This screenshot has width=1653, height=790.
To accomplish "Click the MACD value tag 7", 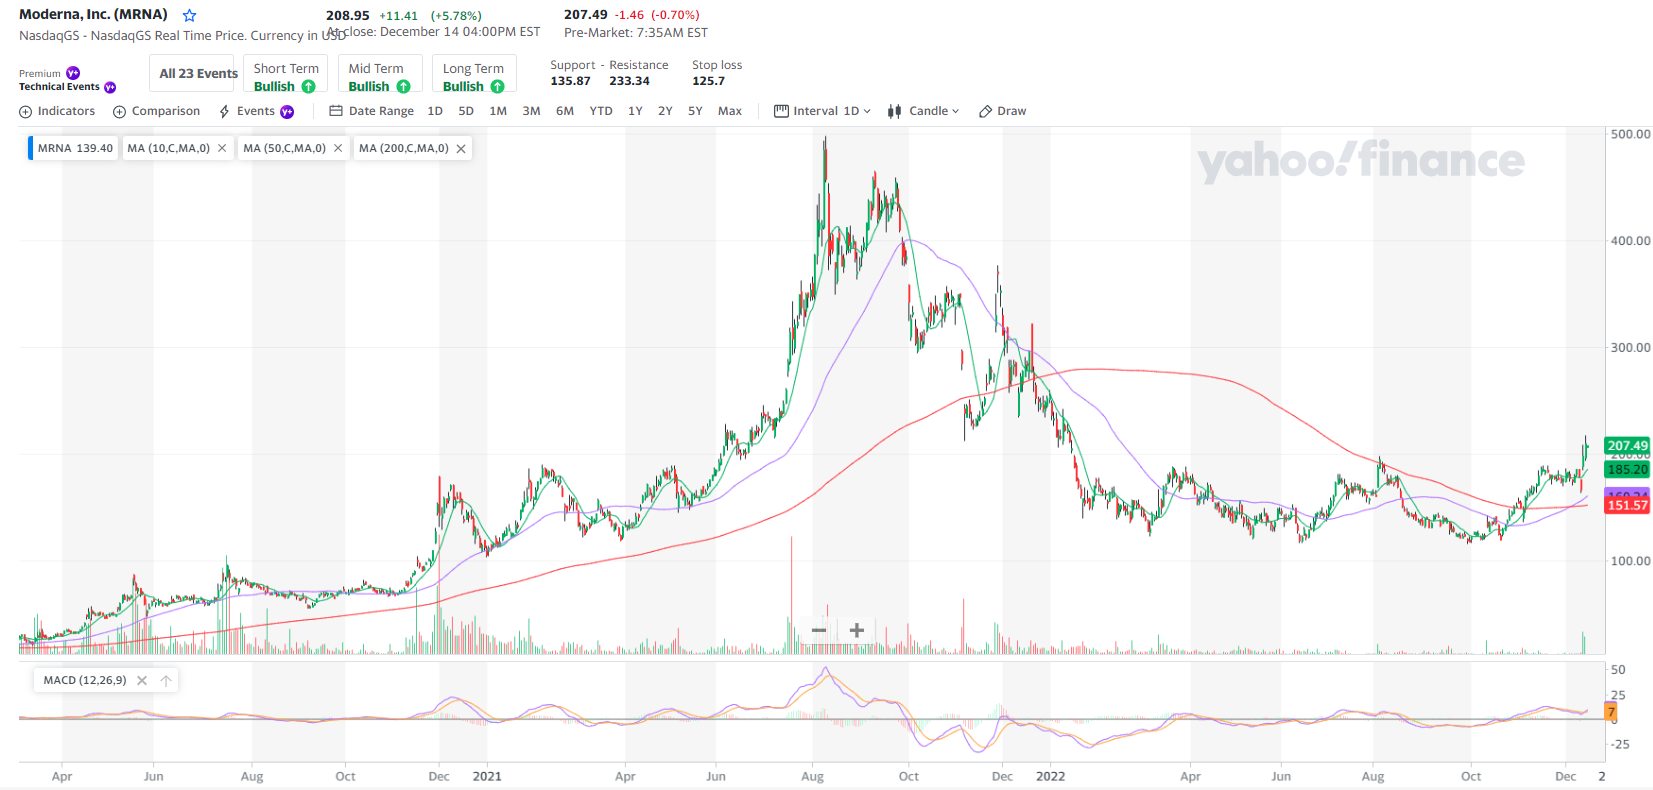I will pyautogui.click(x=1611, y=712).
